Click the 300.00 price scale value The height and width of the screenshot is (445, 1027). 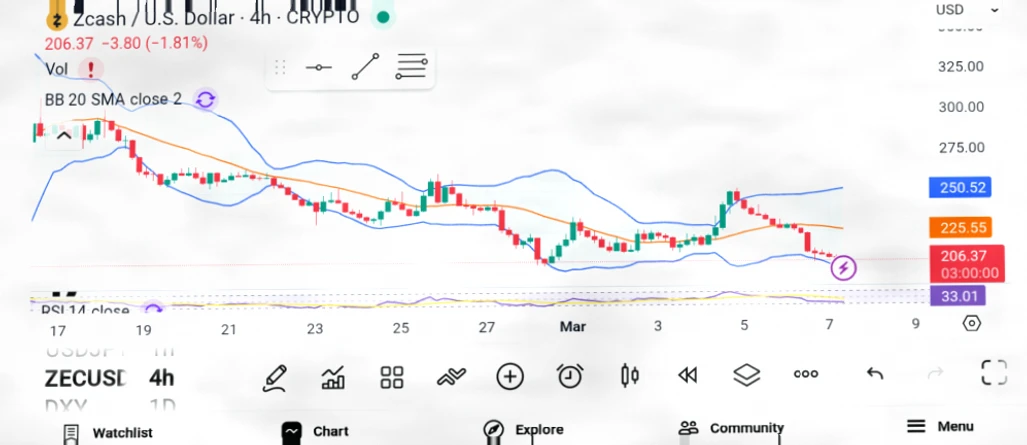961,107
